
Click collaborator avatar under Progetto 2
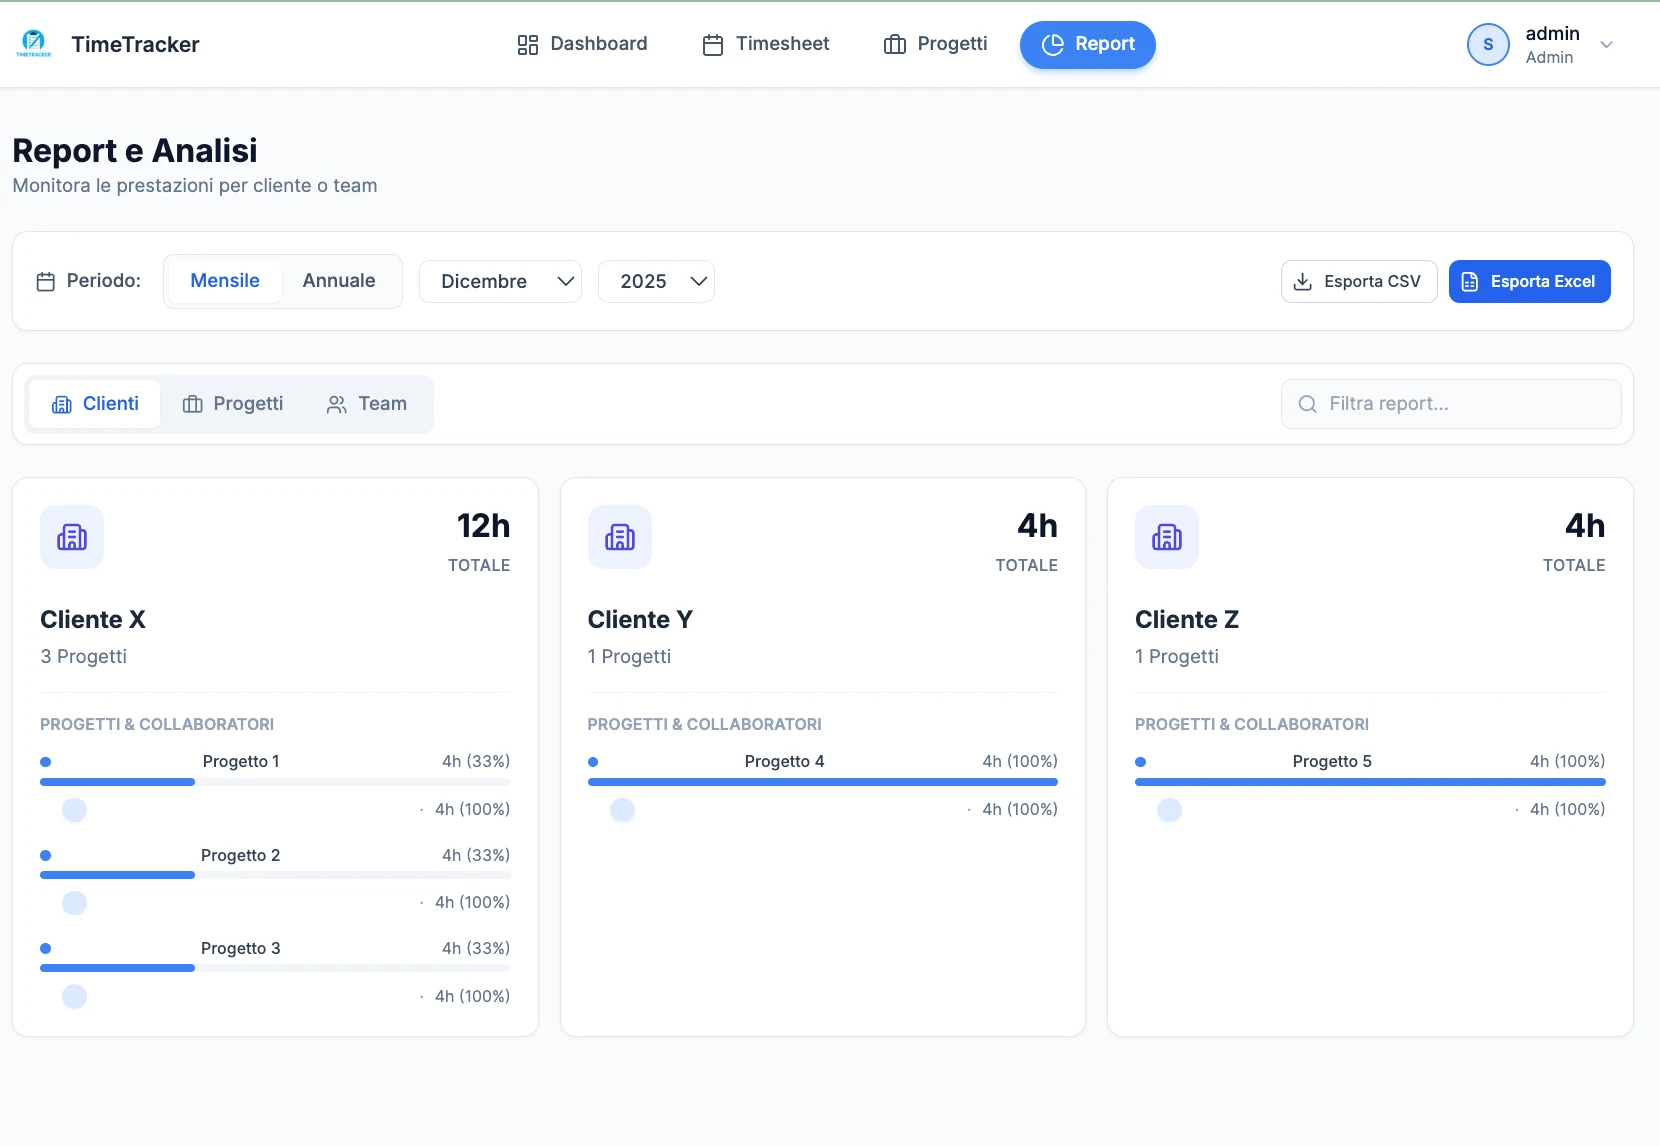point(74,903)
